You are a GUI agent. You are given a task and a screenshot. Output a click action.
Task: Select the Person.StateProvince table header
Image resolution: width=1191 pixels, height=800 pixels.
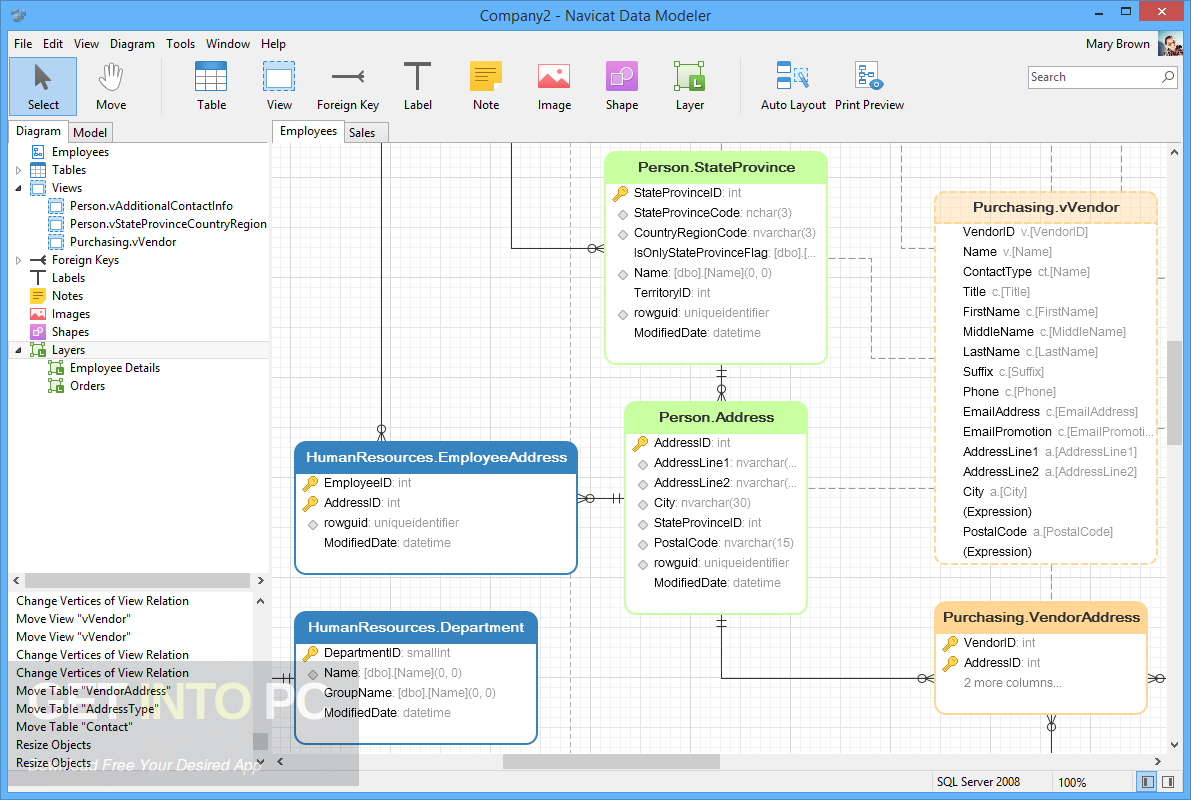coord(716,167)
